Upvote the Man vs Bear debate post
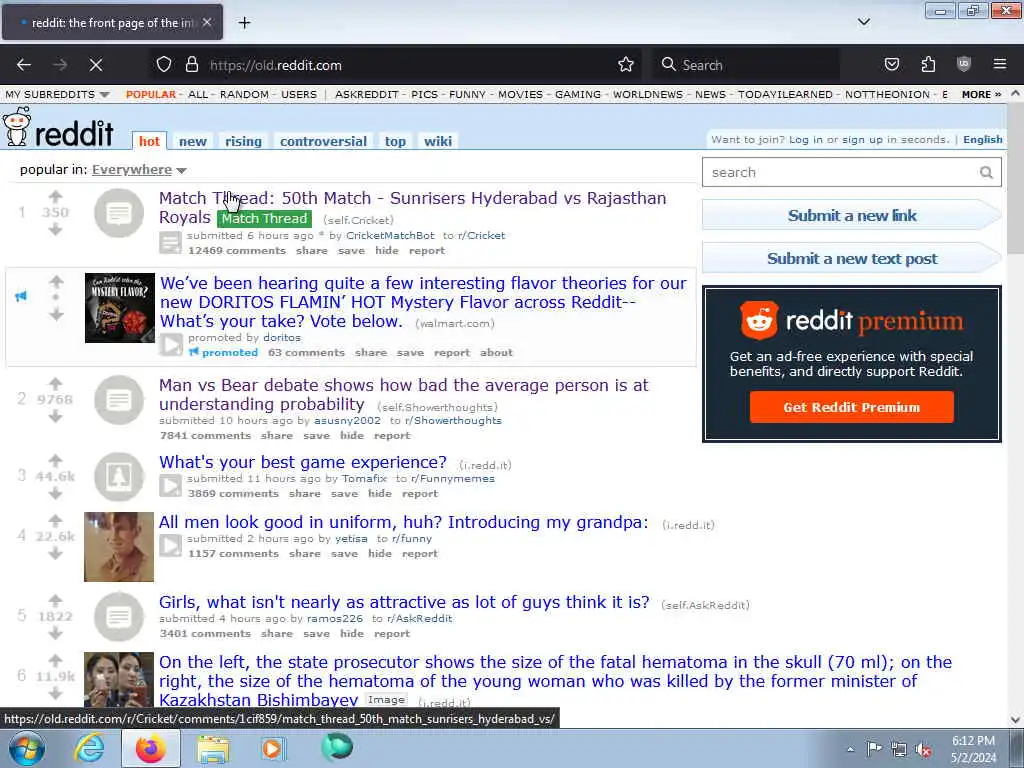This screenshot has height=768, width=1024. pyautogui.click(x=56, y=383)
